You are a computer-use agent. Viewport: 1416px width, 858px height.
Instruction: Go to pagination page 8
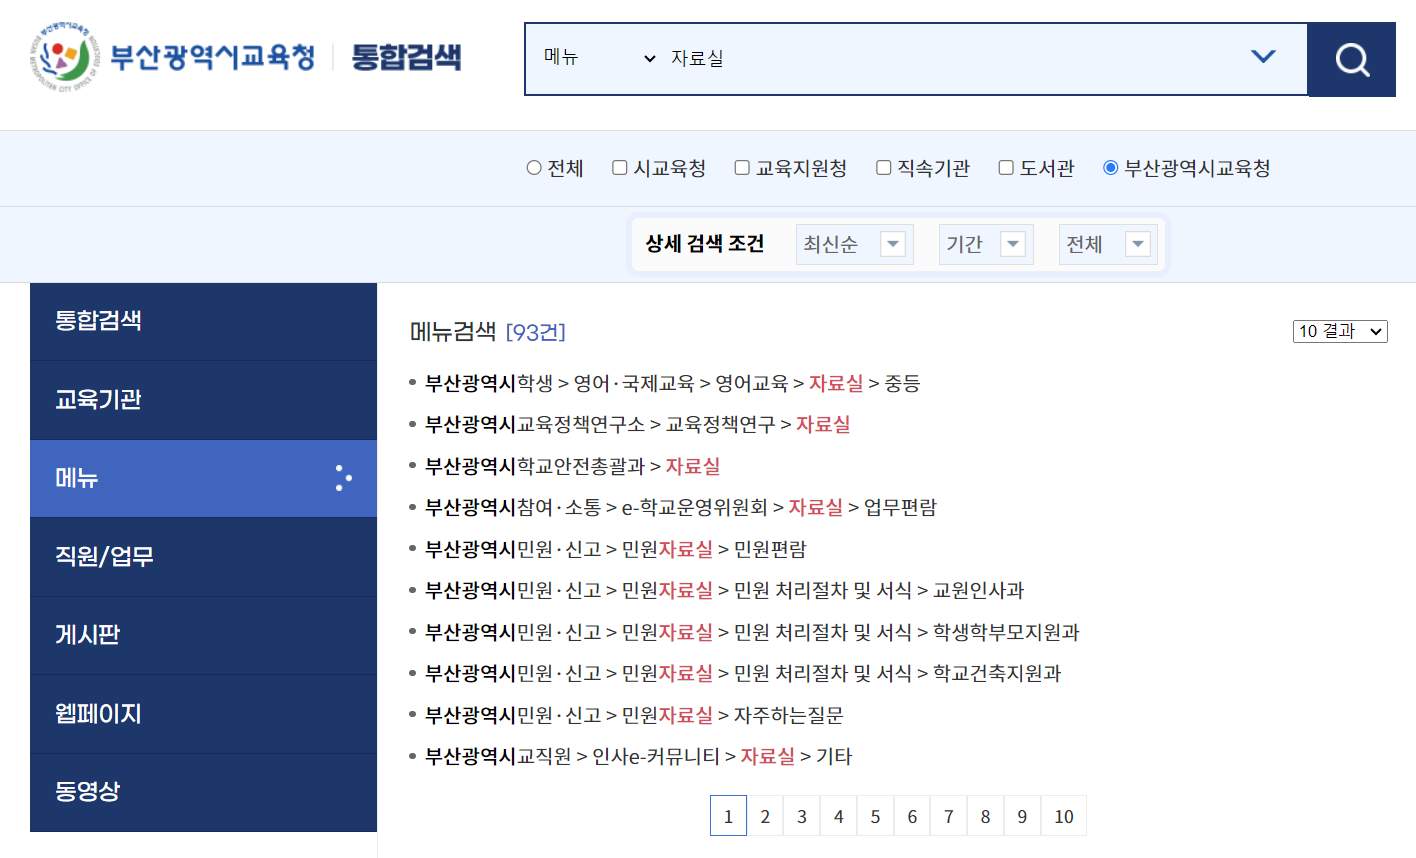pos(985,816)
